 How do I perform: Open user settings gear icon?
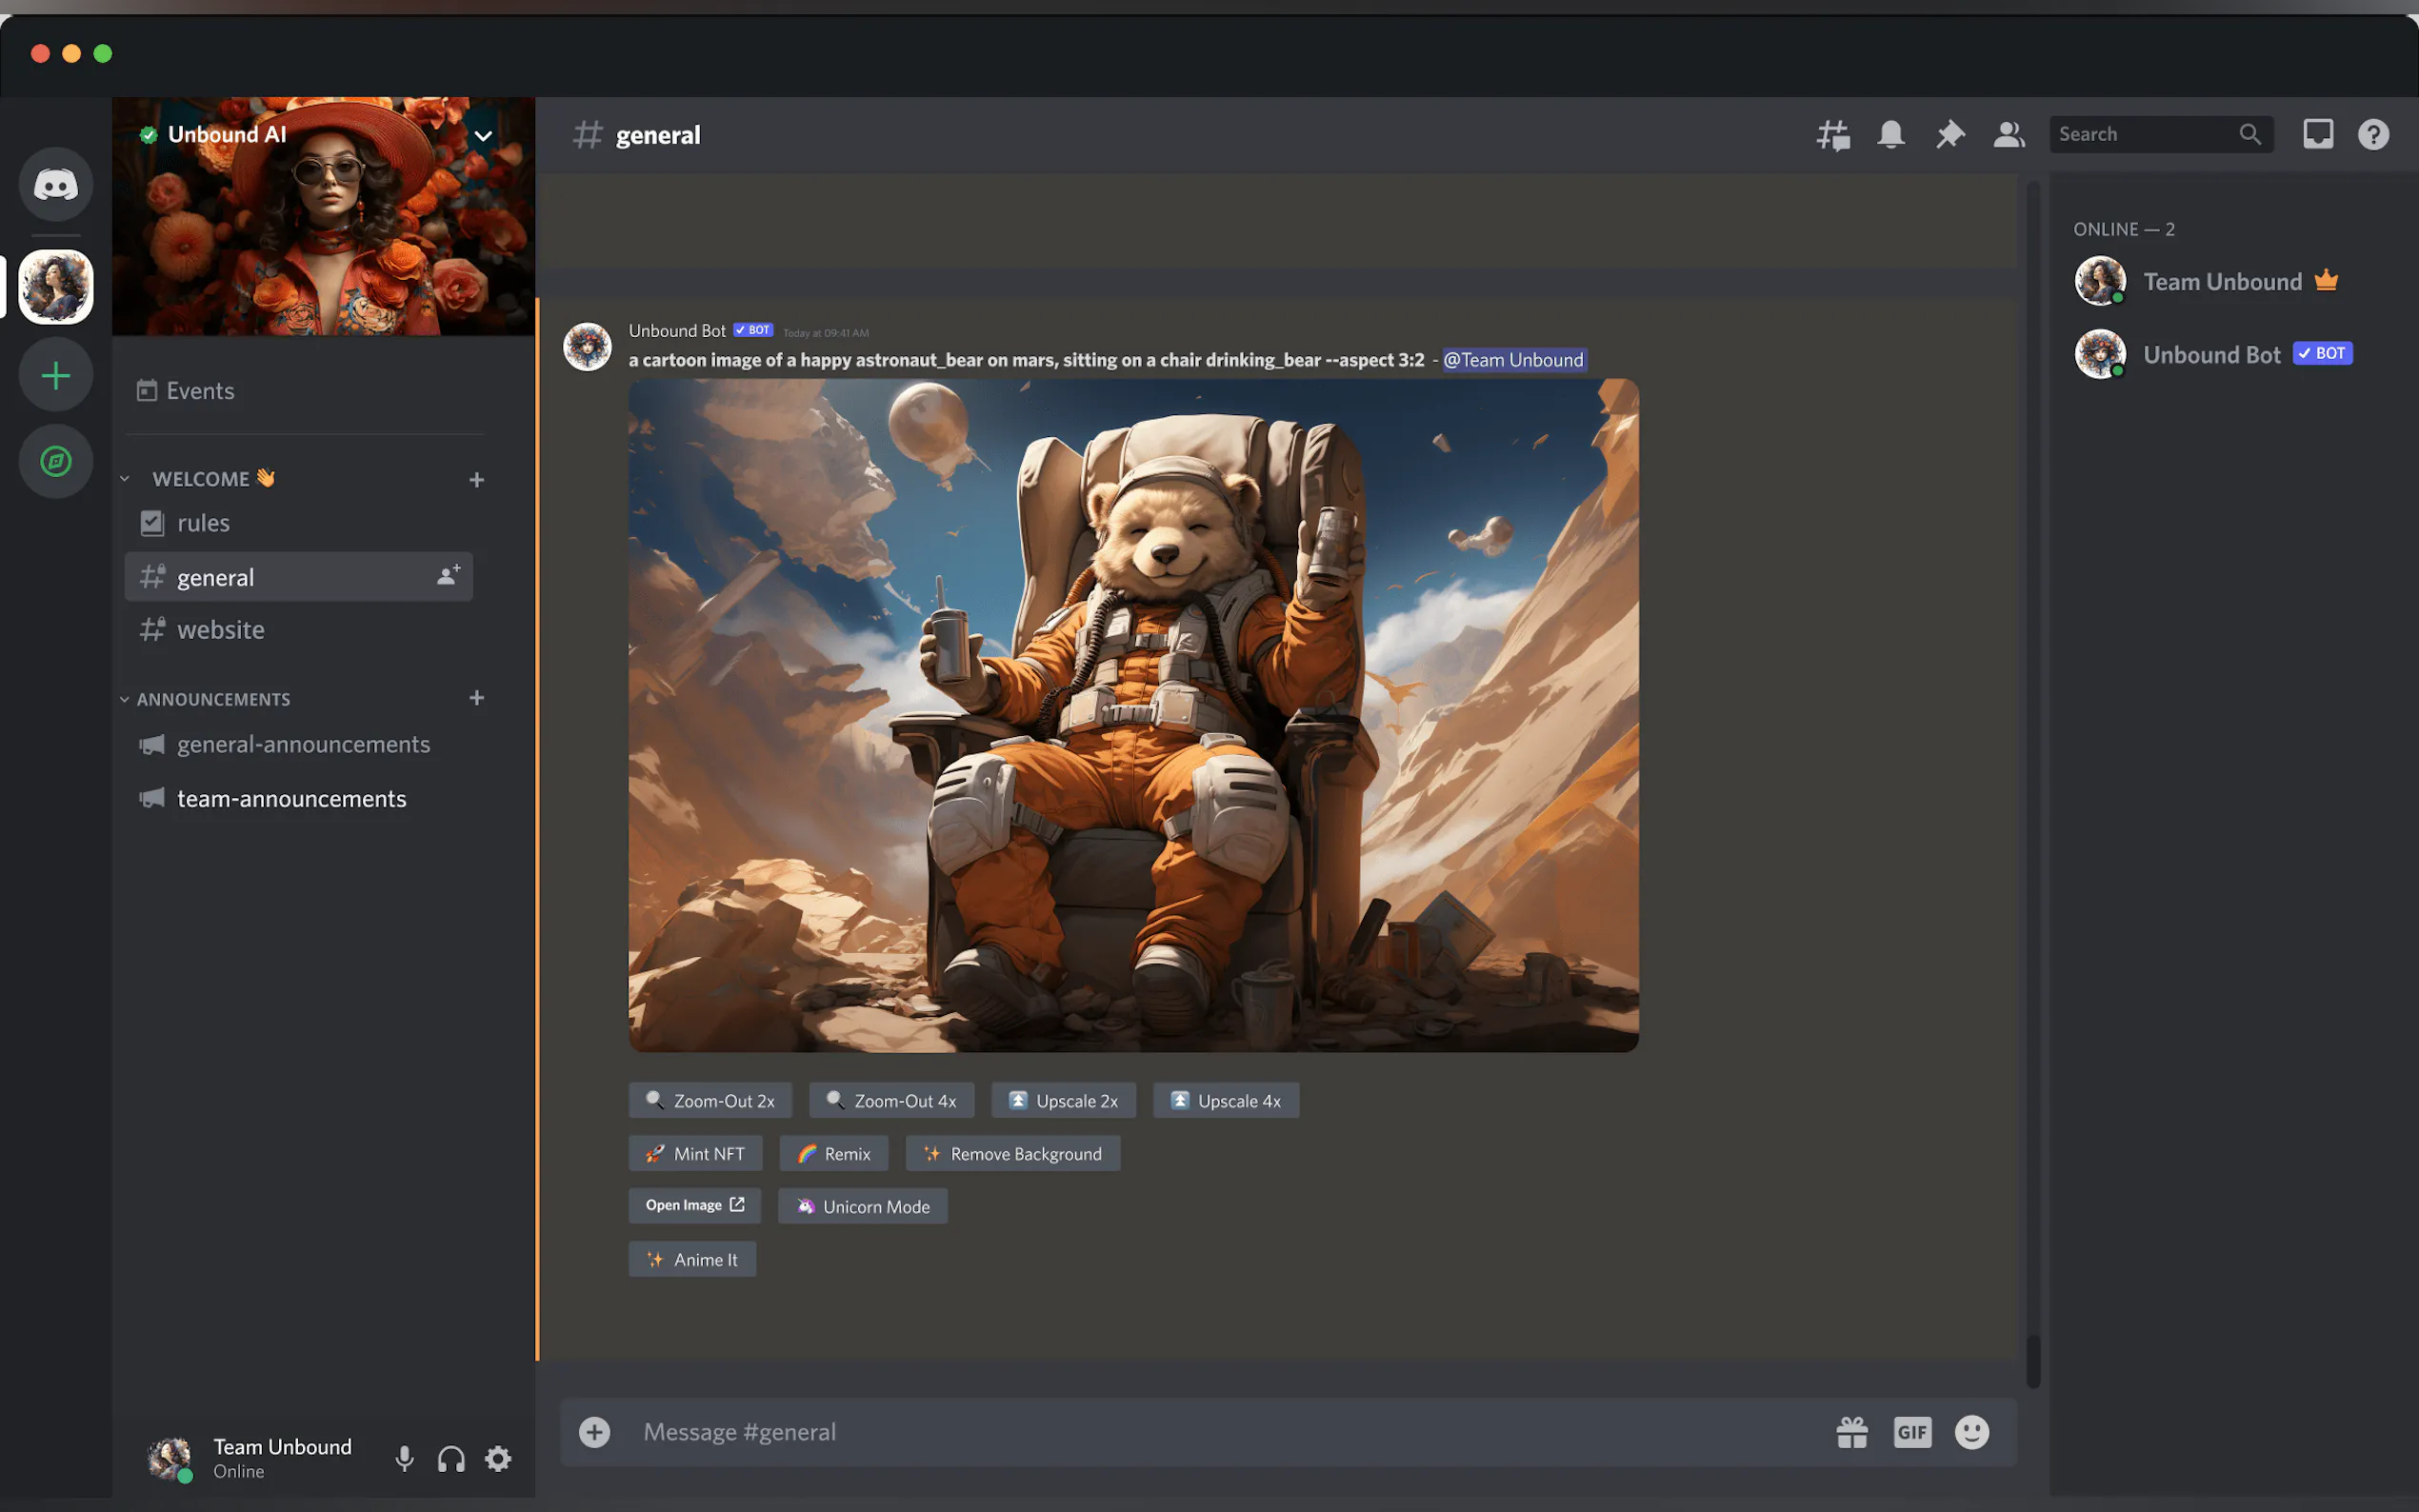tap(498, 1459)
